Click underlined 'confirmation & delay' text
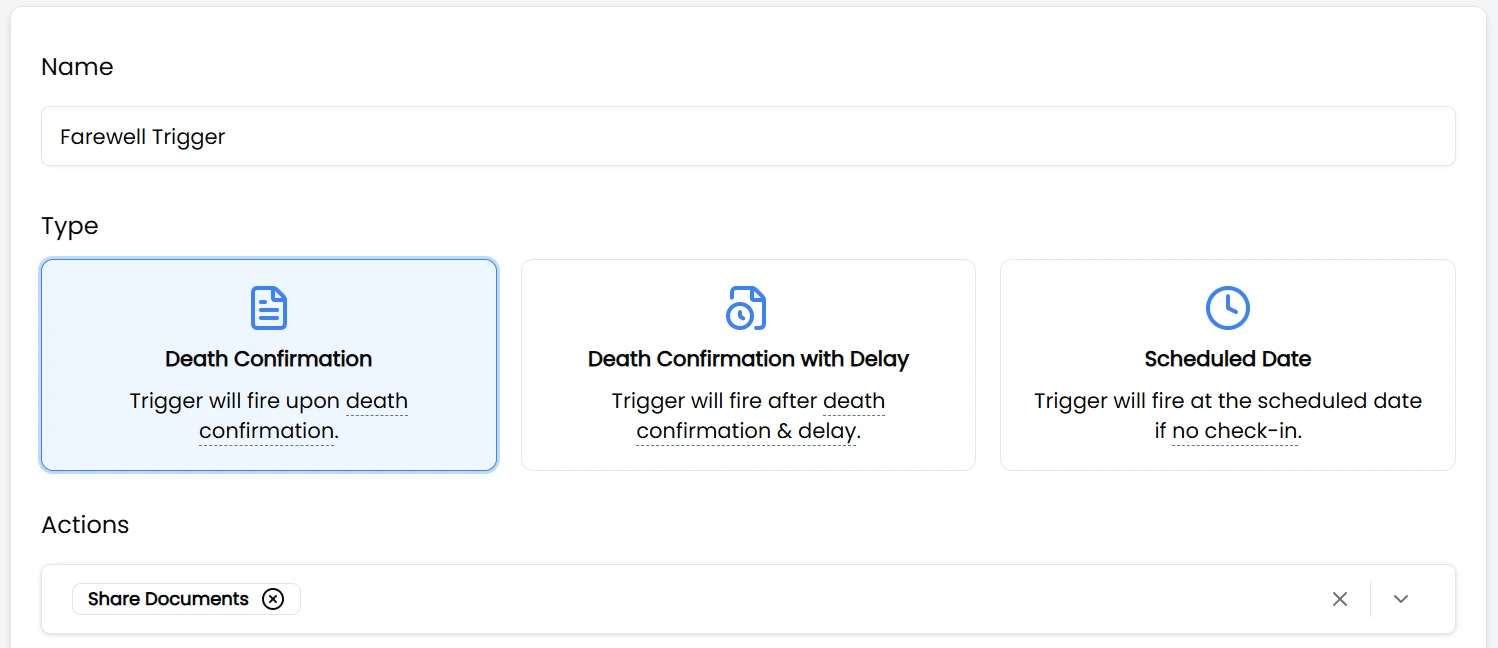The image size is (1498, 648). 746,431
